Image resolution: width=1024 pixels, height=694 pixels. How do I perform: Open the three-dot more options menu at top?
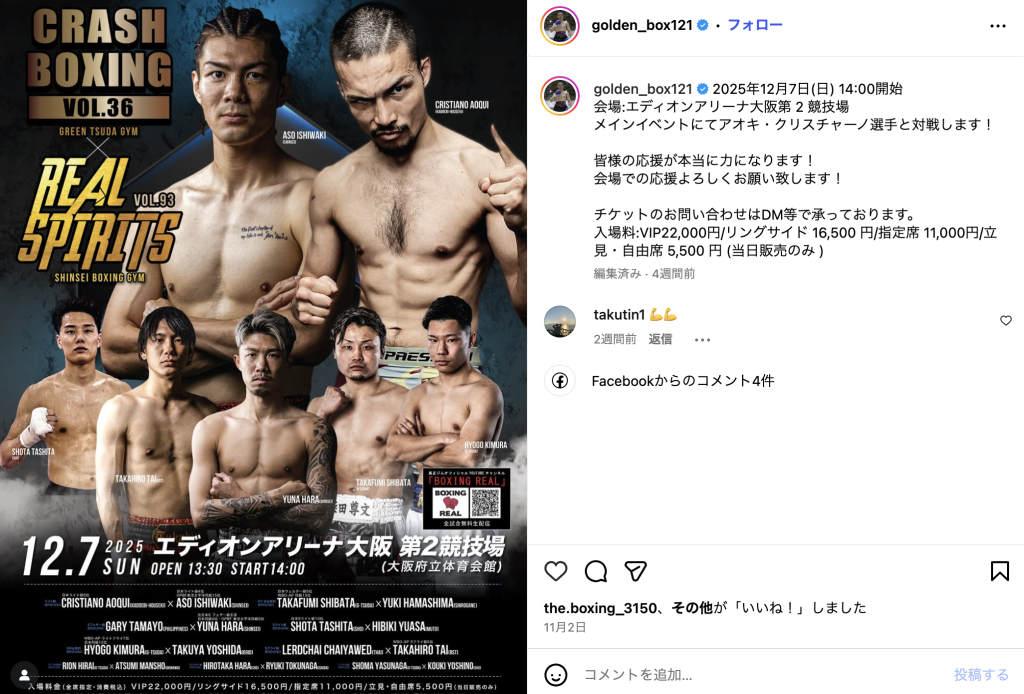998,25
